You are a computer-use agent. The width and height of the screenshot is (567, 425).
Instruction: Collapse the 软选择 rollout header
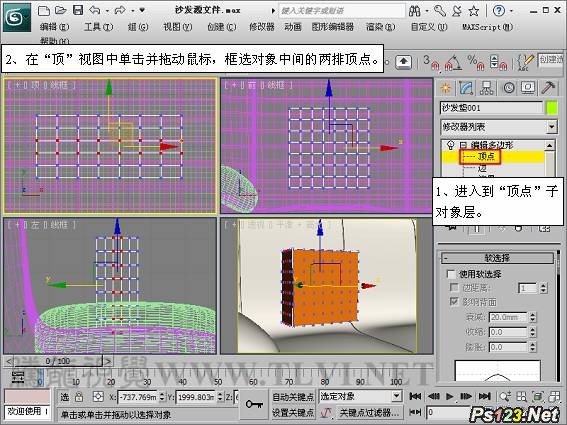click(497, 258)
